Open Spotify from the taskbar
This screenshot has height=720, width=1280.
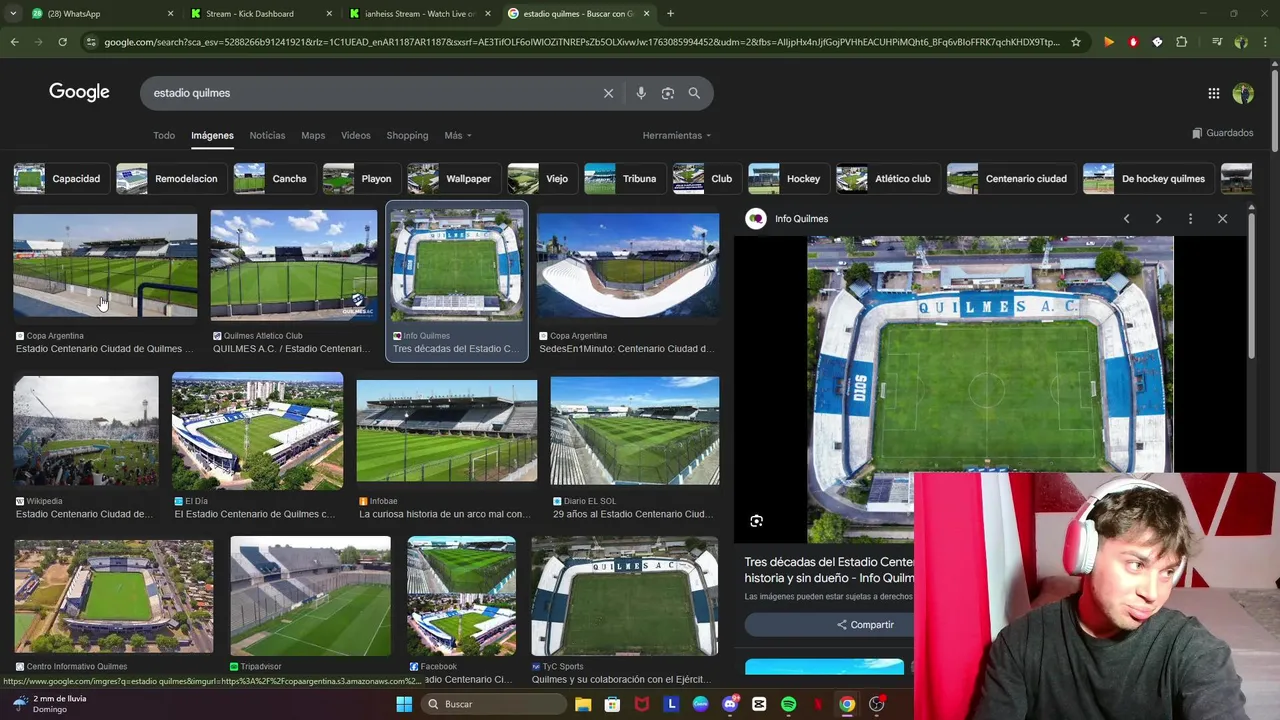coord(788,704)
